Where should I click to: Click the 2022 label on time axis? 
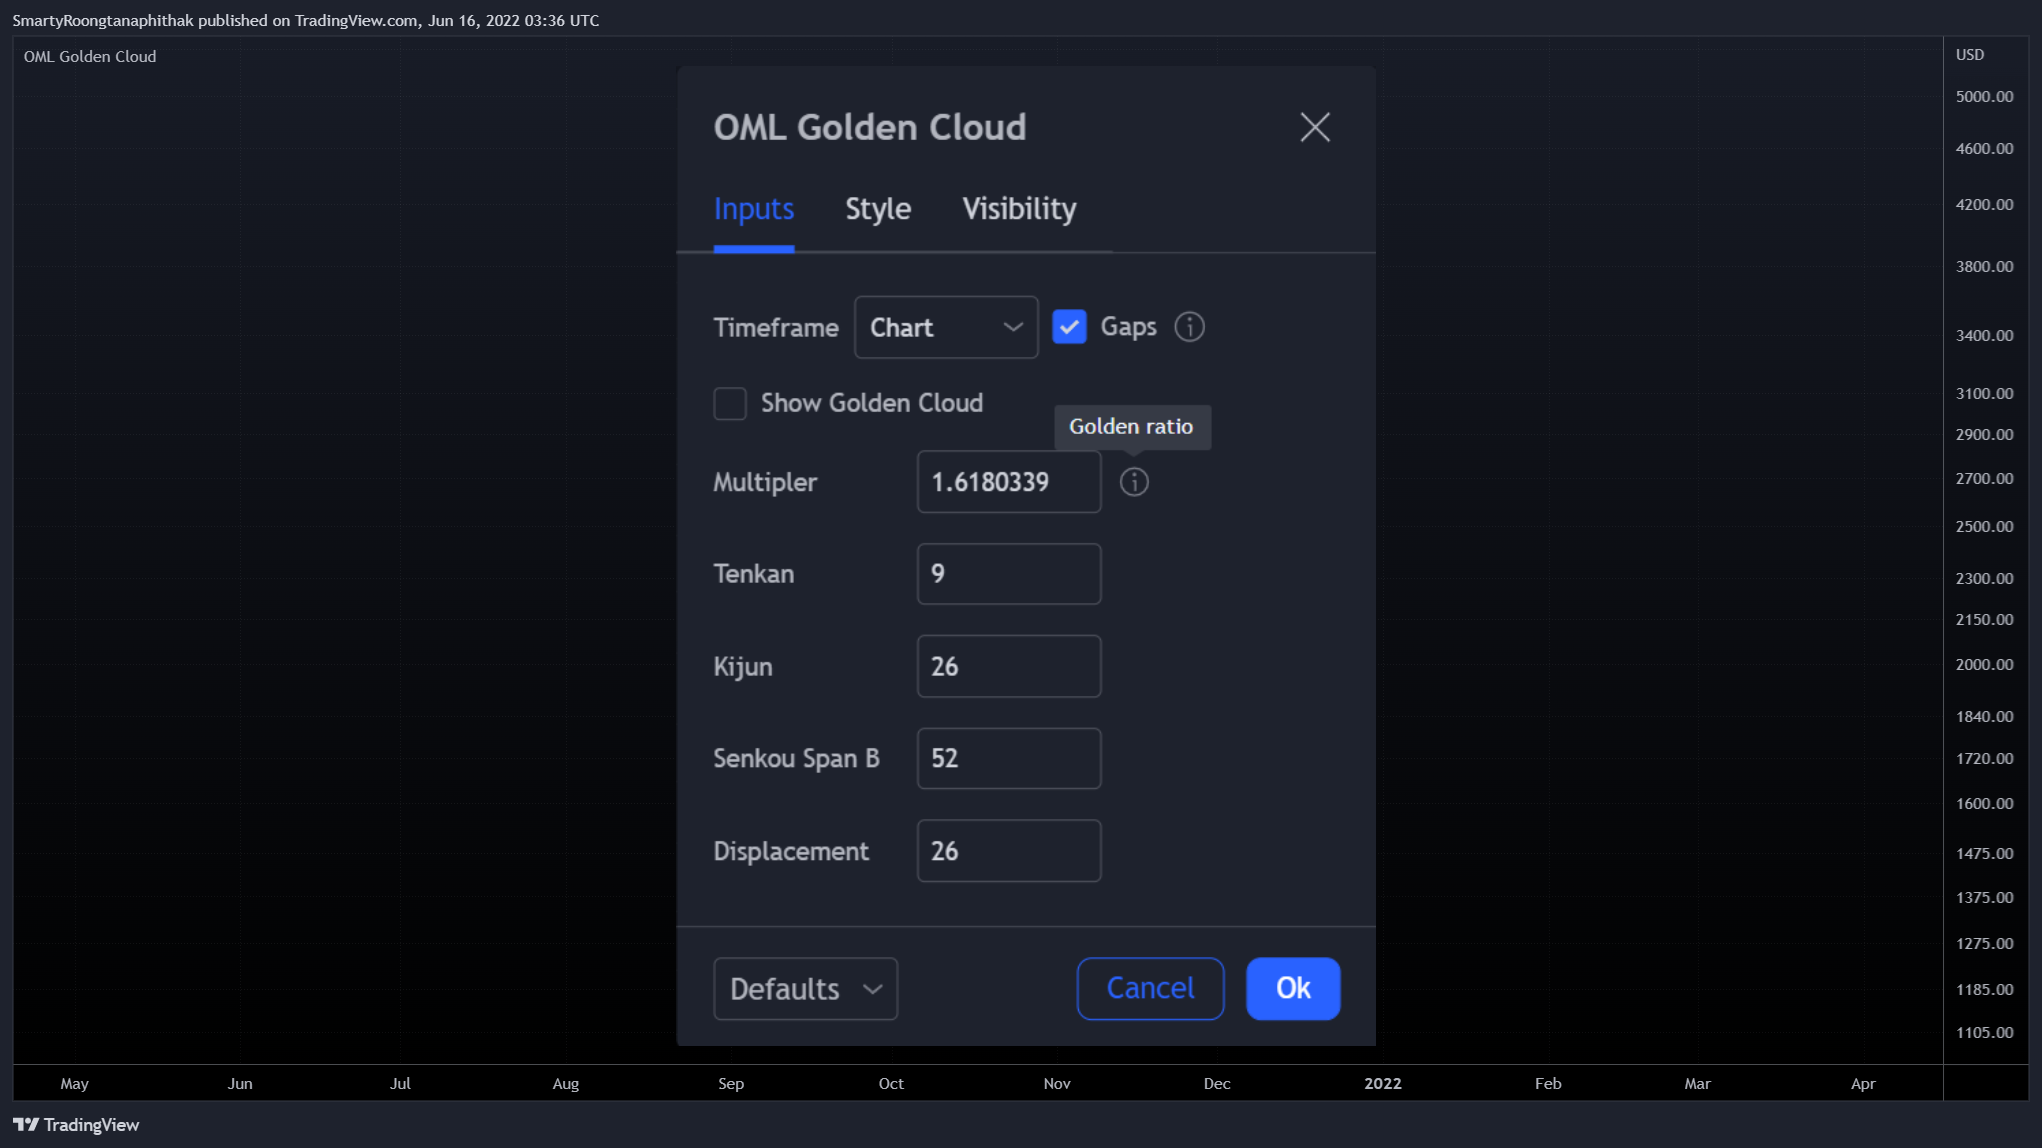coord(1383,1084)
